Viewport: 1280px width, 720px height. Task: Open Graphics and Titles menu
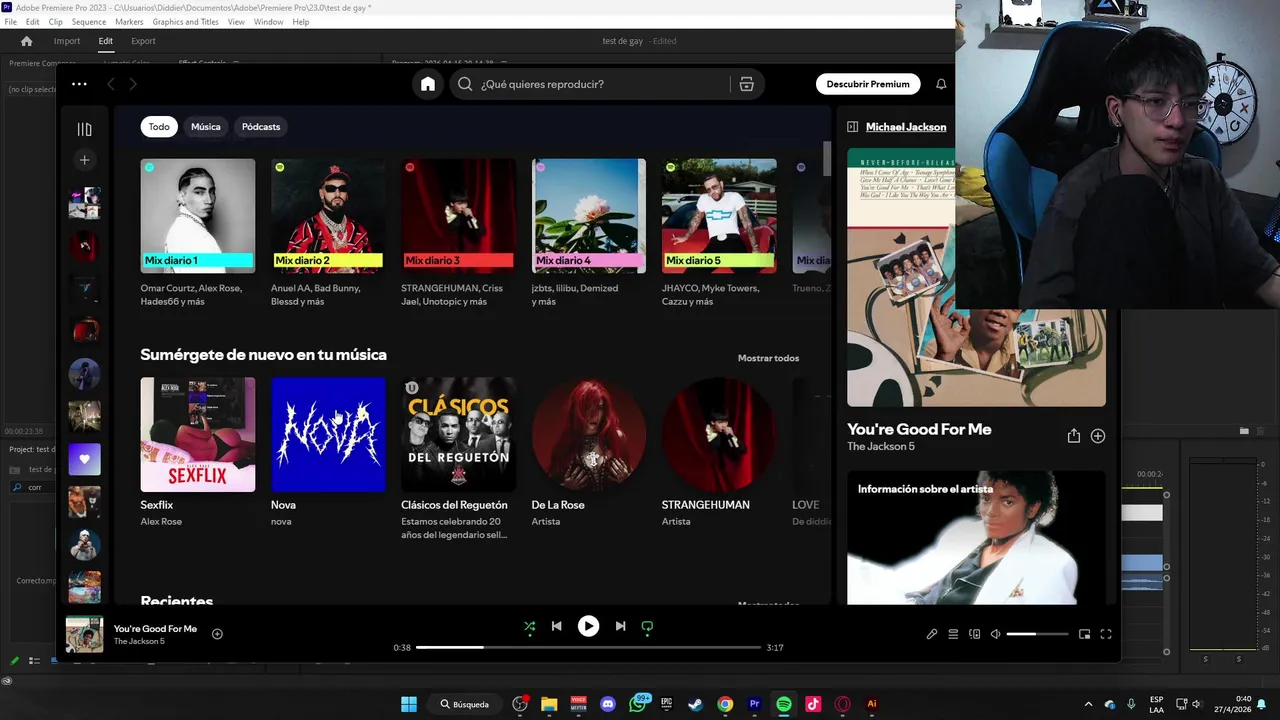(185, 22)
